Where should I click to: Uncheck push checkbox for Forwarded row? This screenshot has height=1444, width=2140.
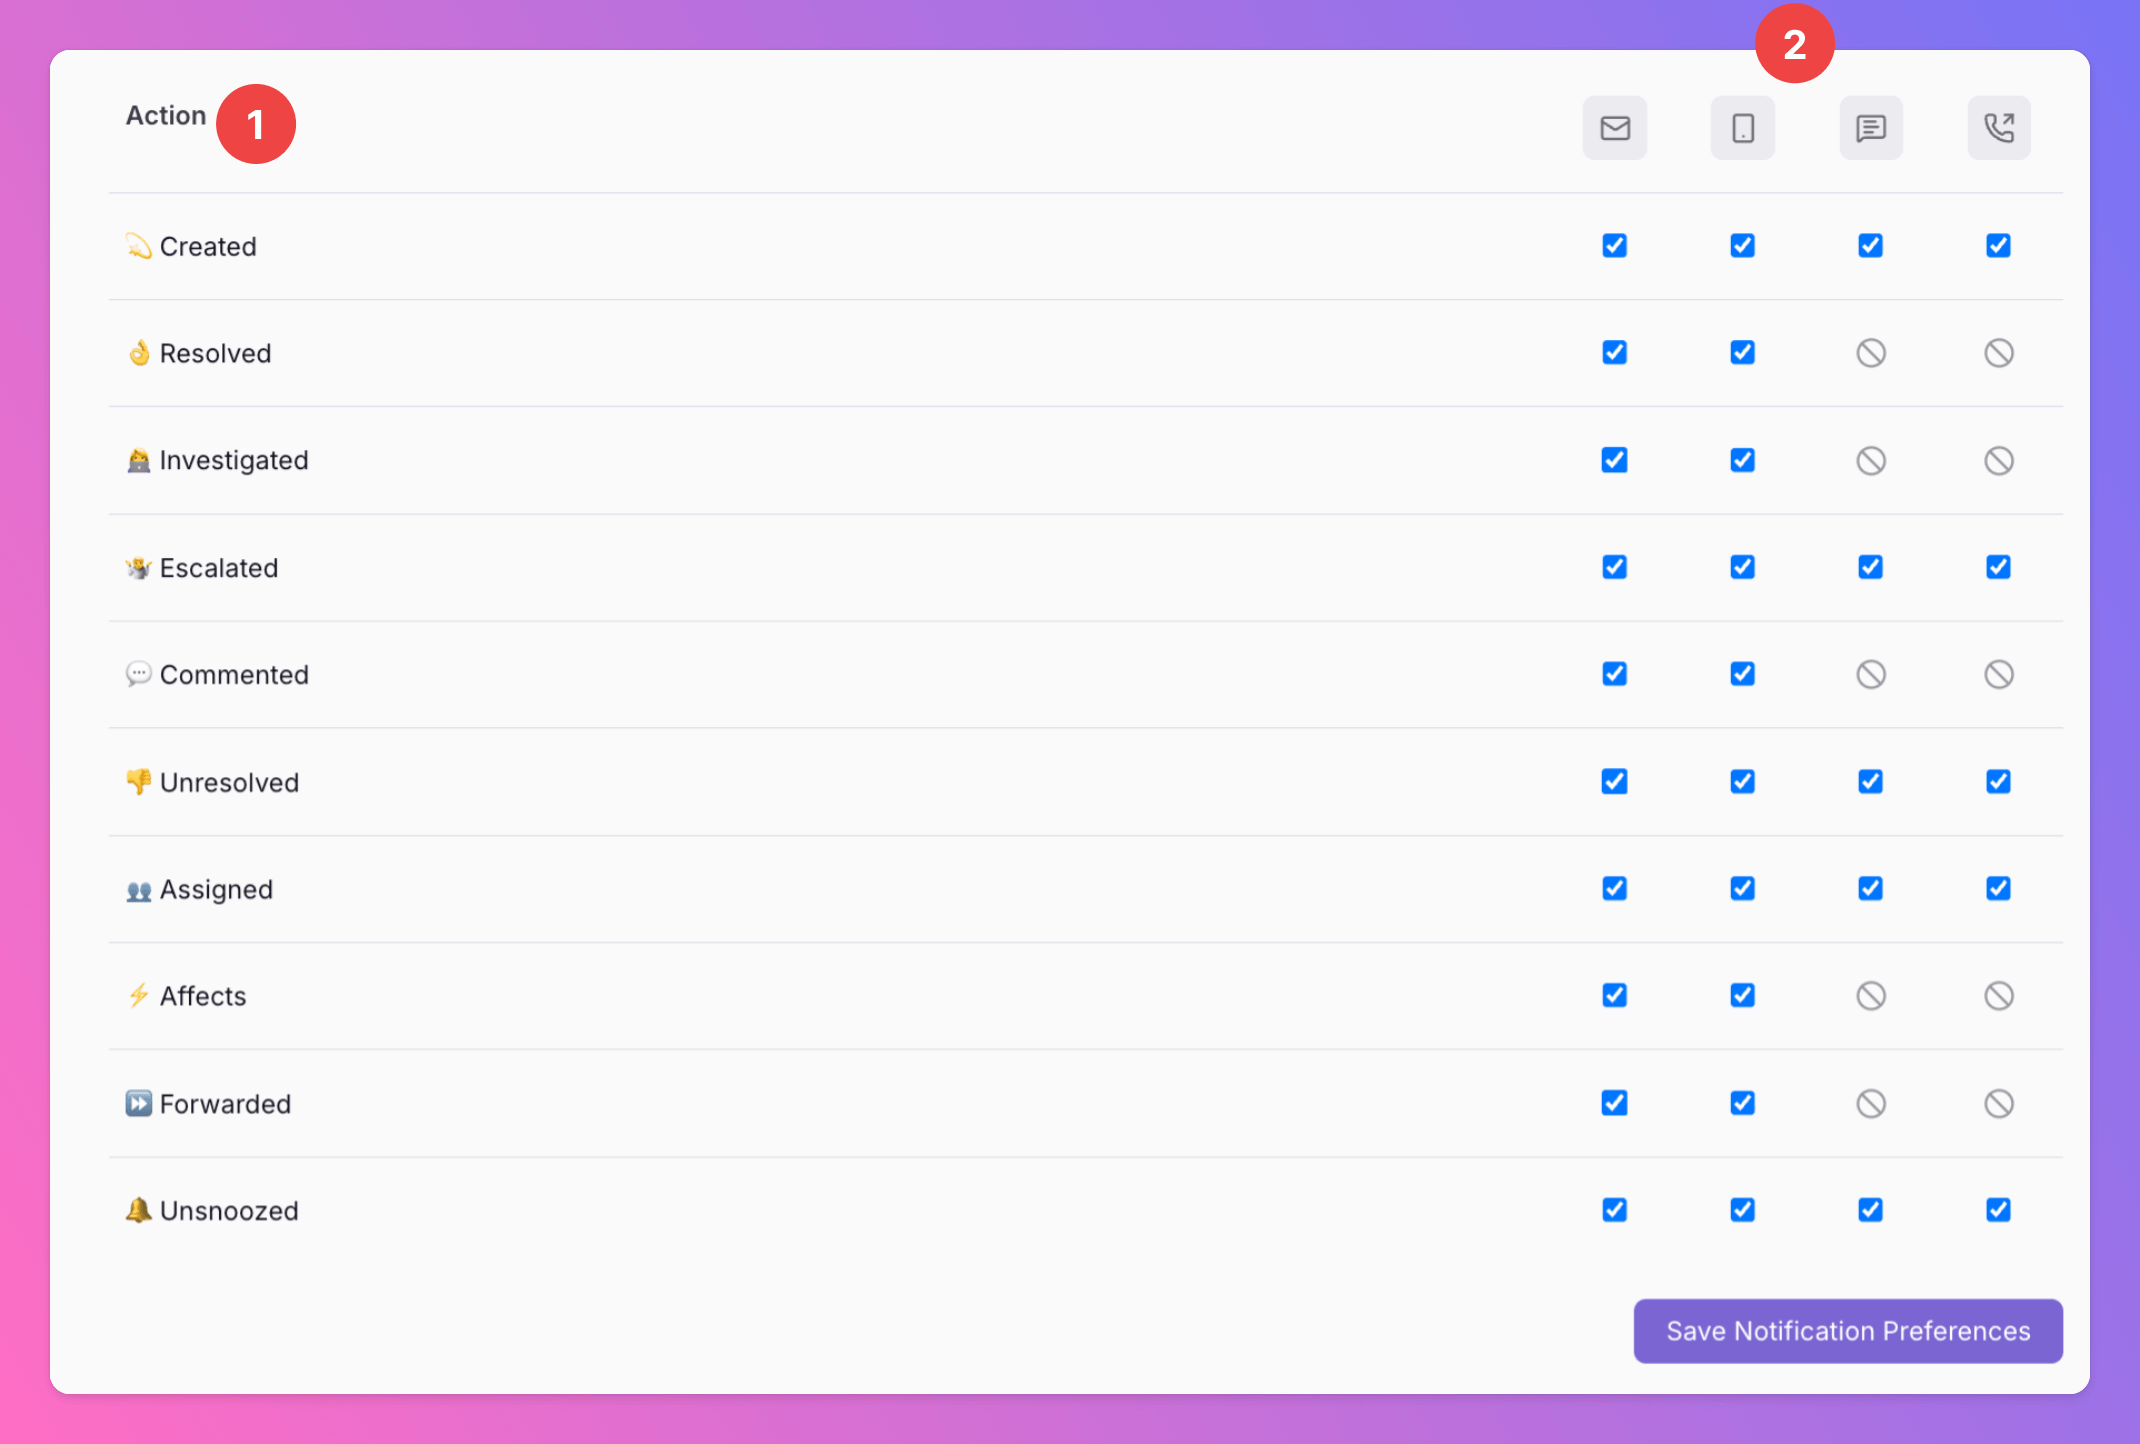[x=1742, y=1103]
